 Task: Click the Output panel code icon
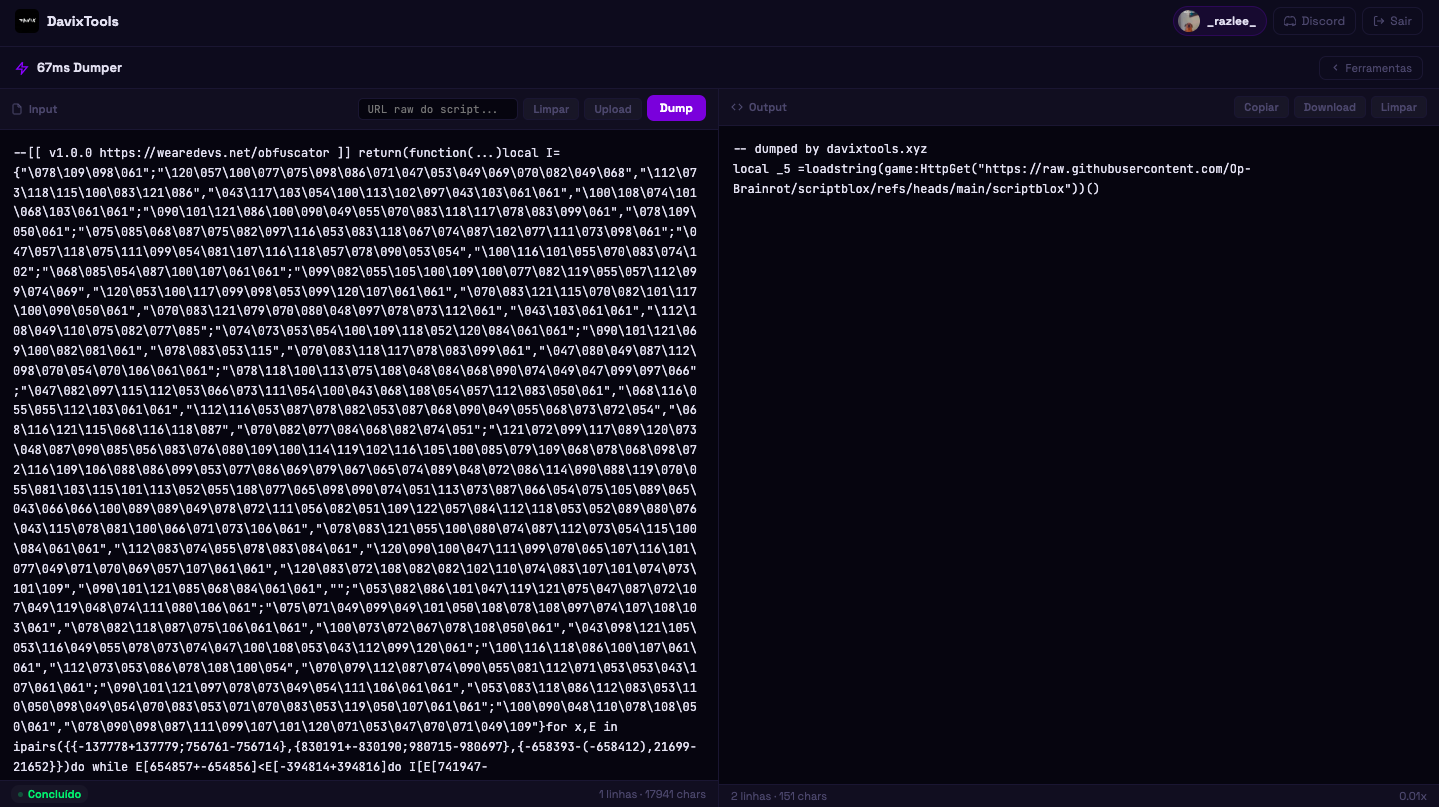coord(737,107)
